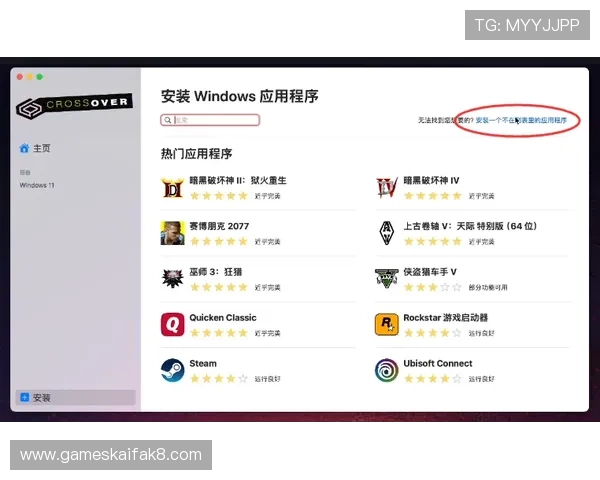
Task: Click the blue home icon beside 主页
Action: coord(24,148)
